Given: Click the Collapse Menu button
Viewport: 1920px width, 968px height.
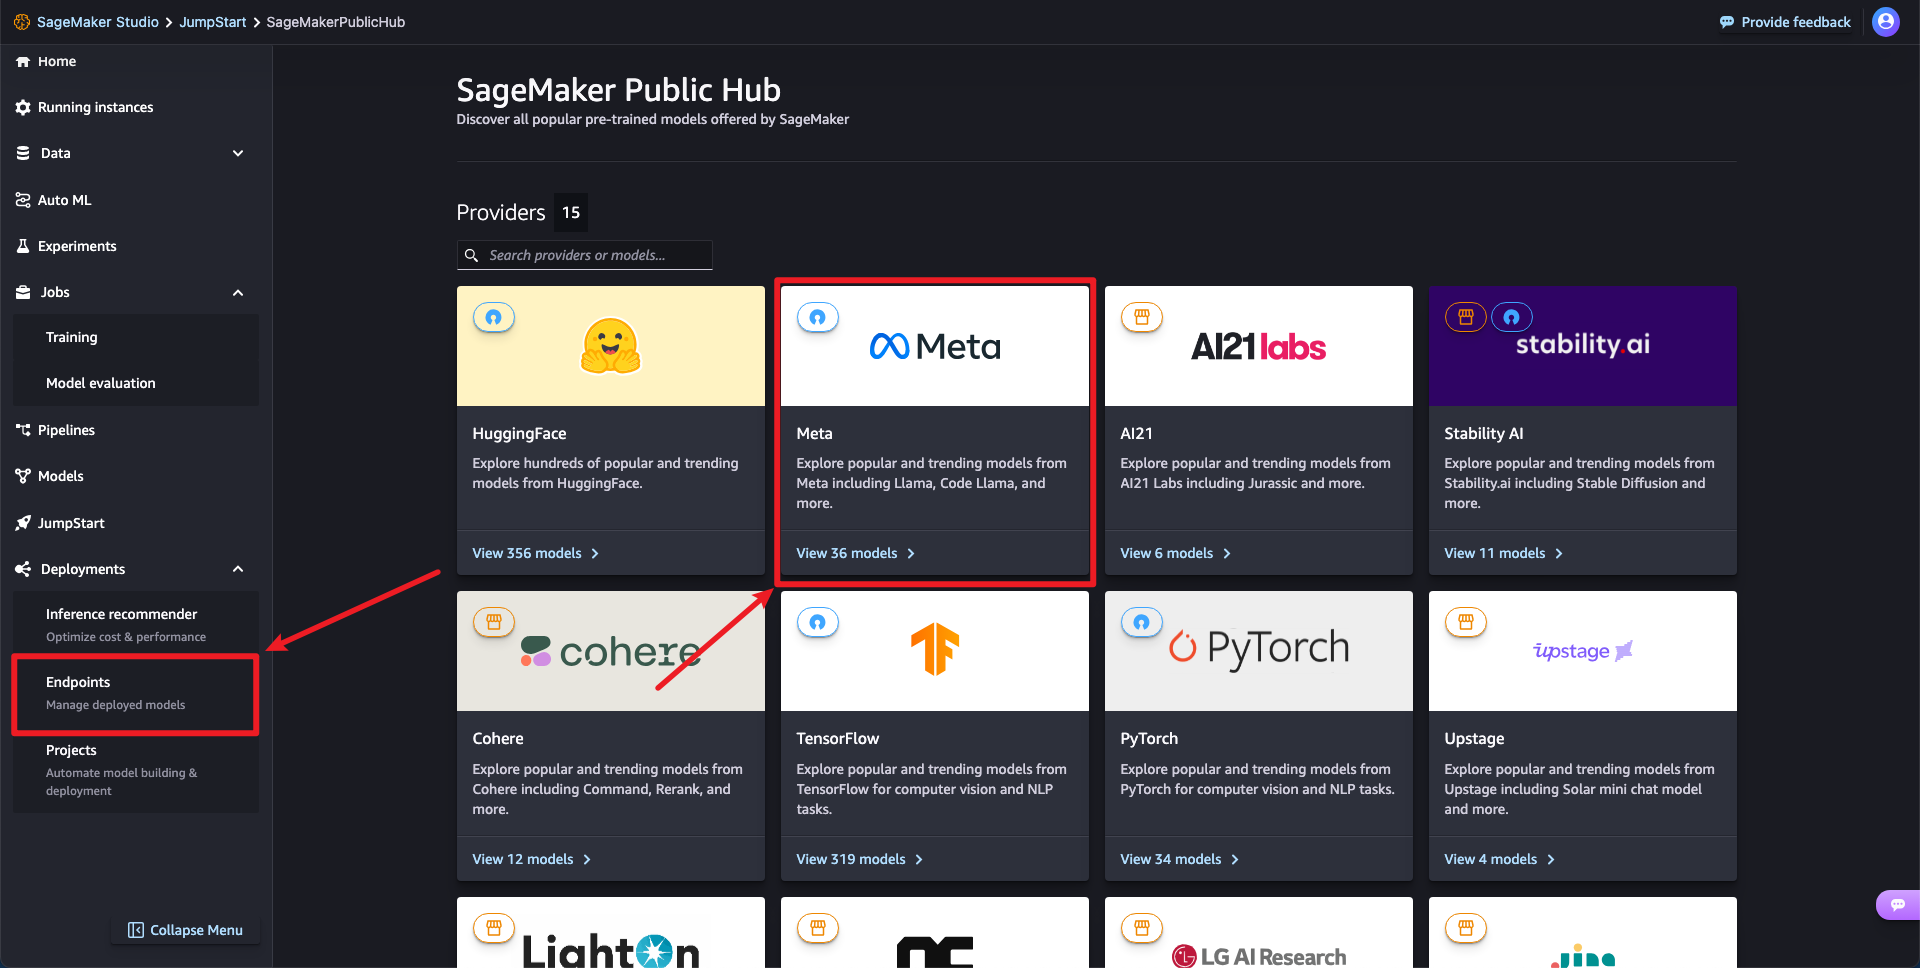Looking at the screenshot, I should point(186,930).
